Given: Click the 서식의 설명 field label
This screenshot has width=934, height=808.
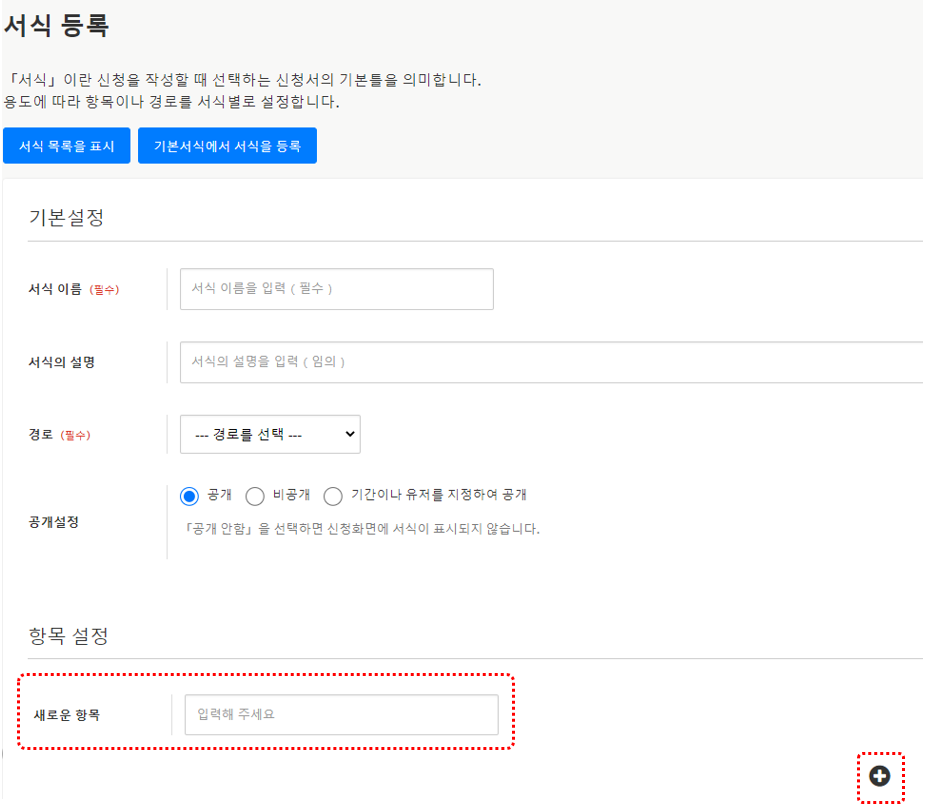Looking at the screenshot, I should tap(62, 362).
